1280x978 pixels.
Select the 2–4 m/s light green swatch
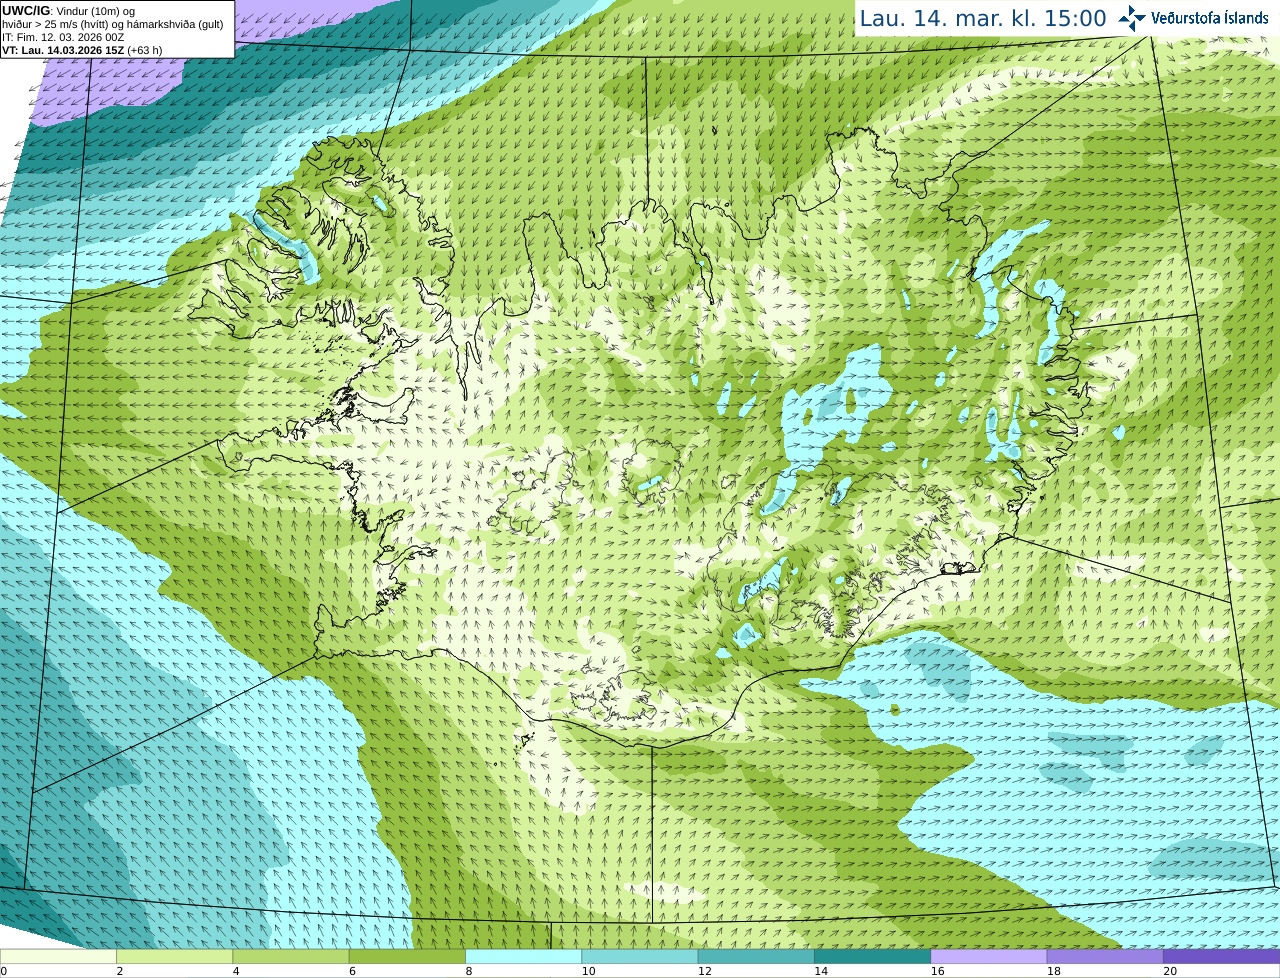[174, 956]
